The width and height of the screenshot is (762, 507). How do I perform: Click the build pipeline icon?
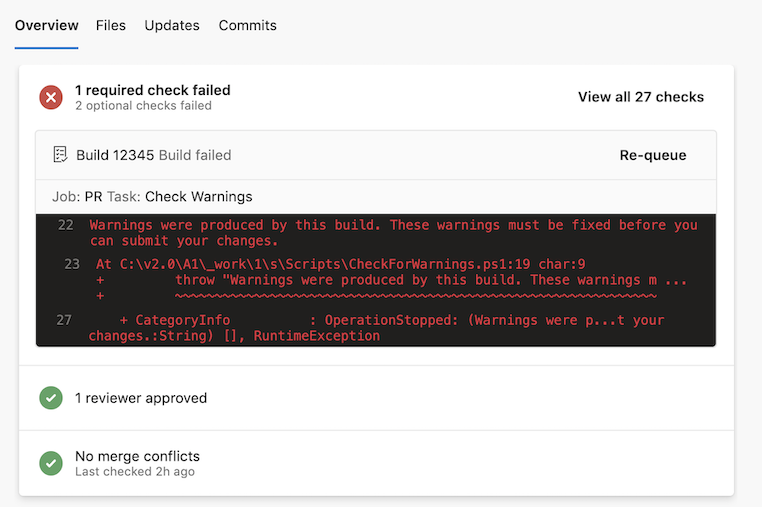pyautogui.click(x=61, y=155)
